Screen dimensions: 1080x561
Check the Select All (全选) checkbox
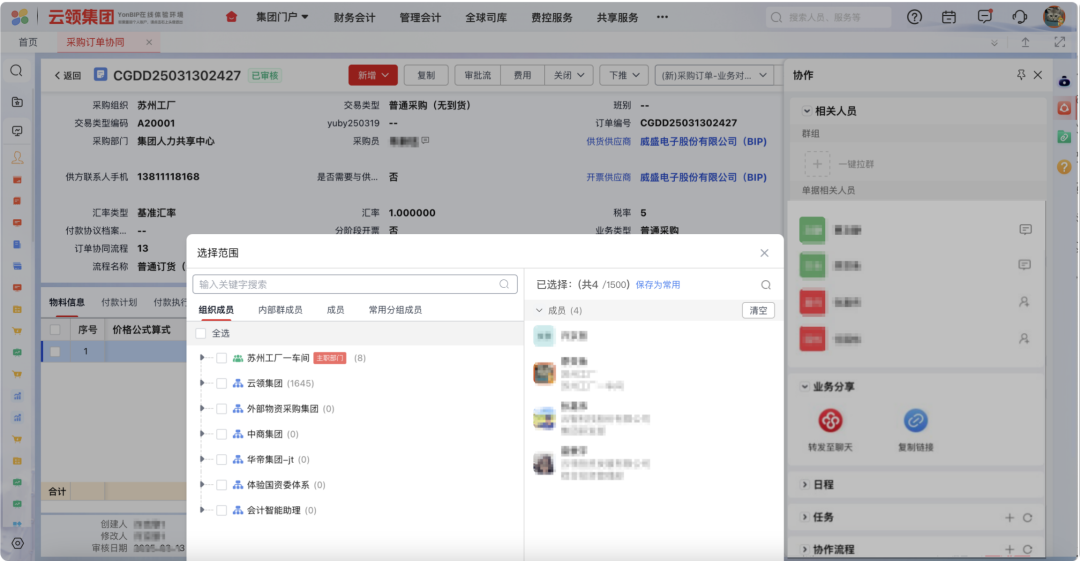click(201, 334)
